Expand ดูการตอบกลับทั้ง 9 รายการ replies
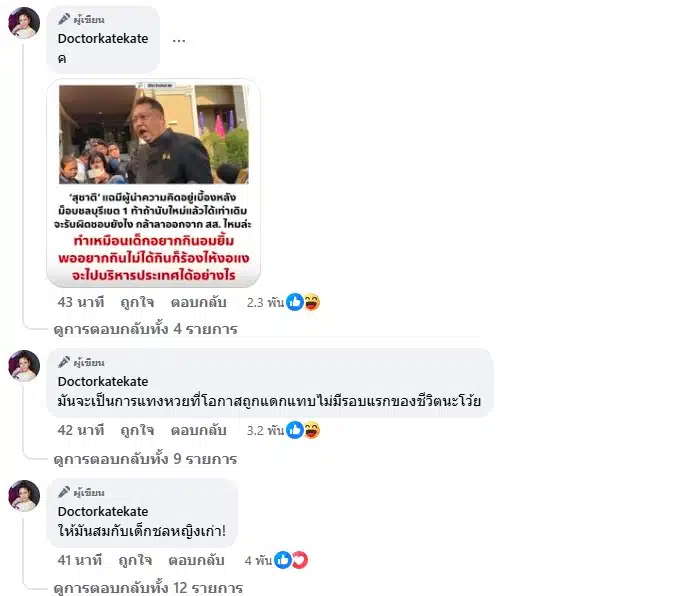This screenshot has height=596, width=680. (x=145, y=459)
